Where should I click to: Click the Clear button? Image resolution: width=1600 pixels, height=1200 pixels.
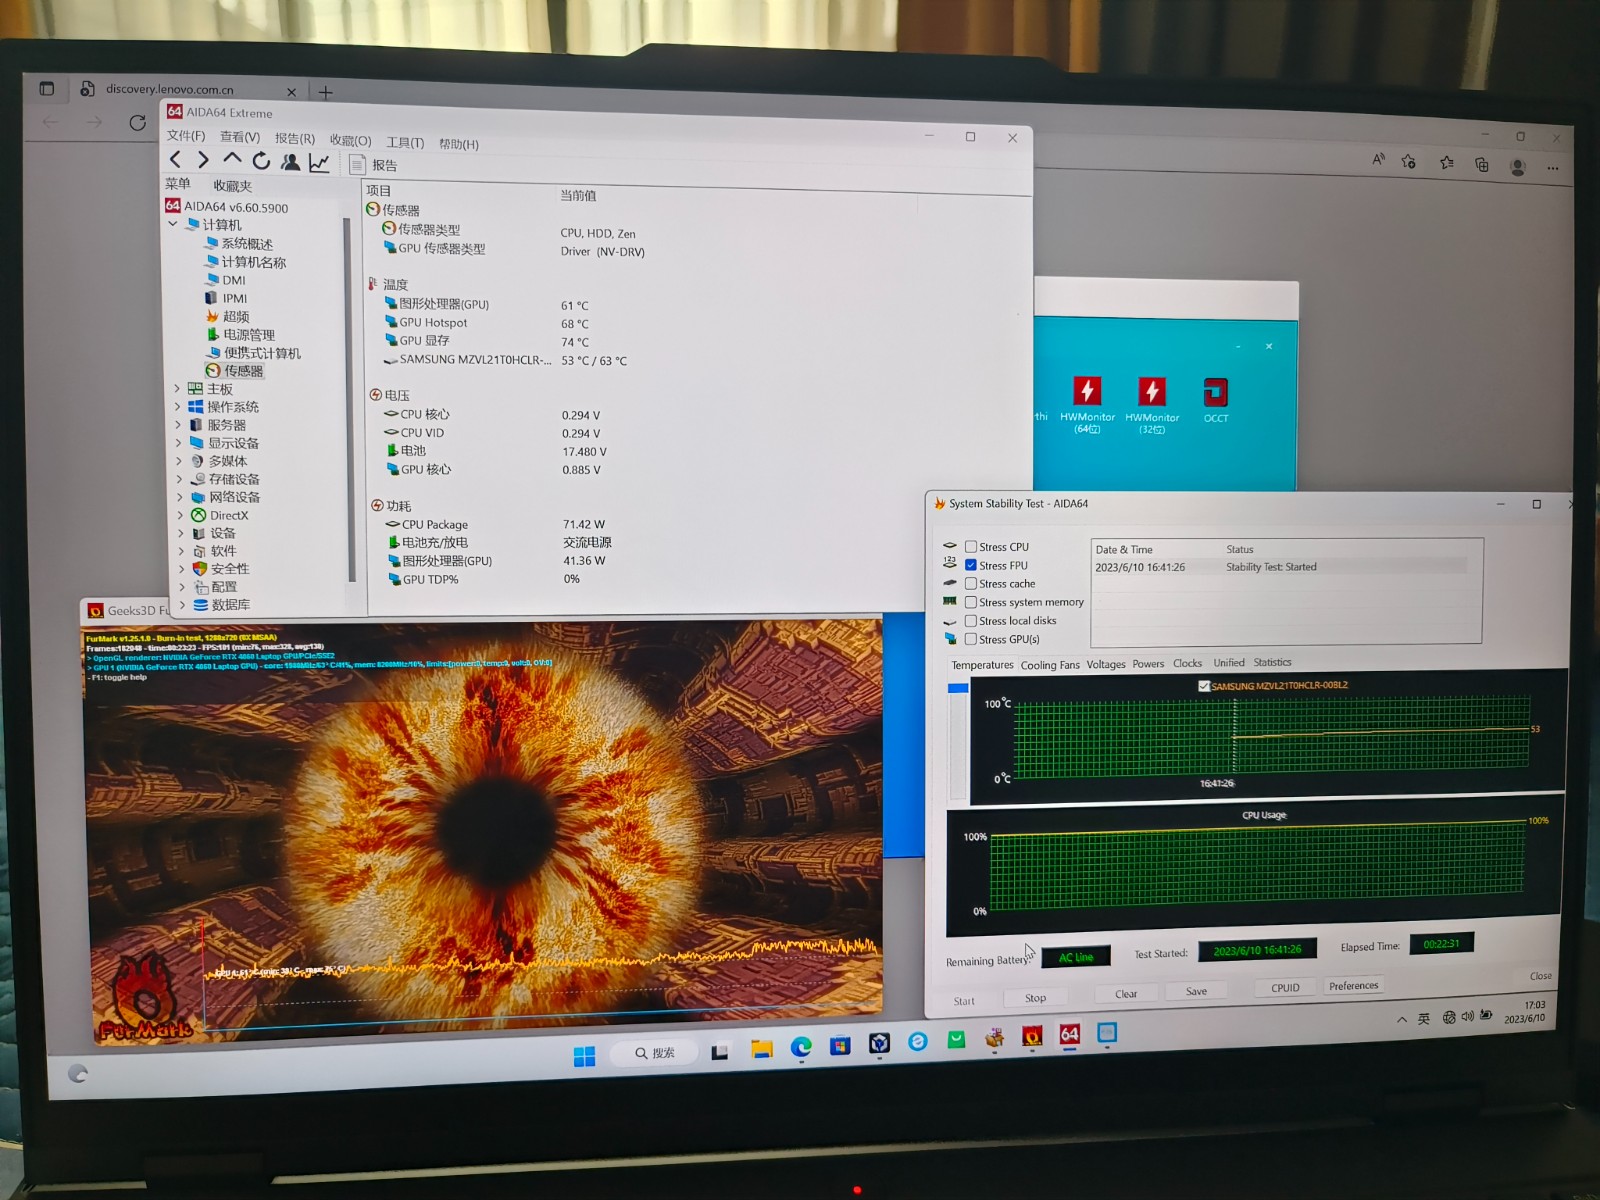point(1126,993)
